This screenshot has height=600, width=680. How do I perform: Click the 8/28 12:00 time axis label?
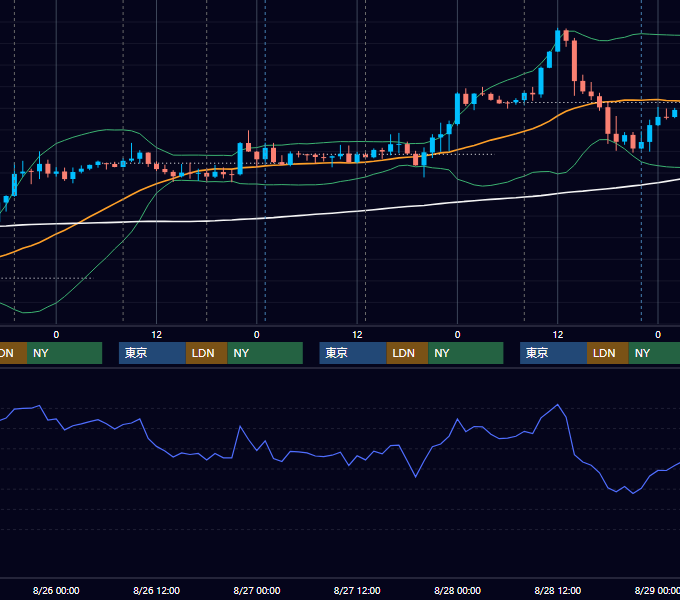point(558,590)
